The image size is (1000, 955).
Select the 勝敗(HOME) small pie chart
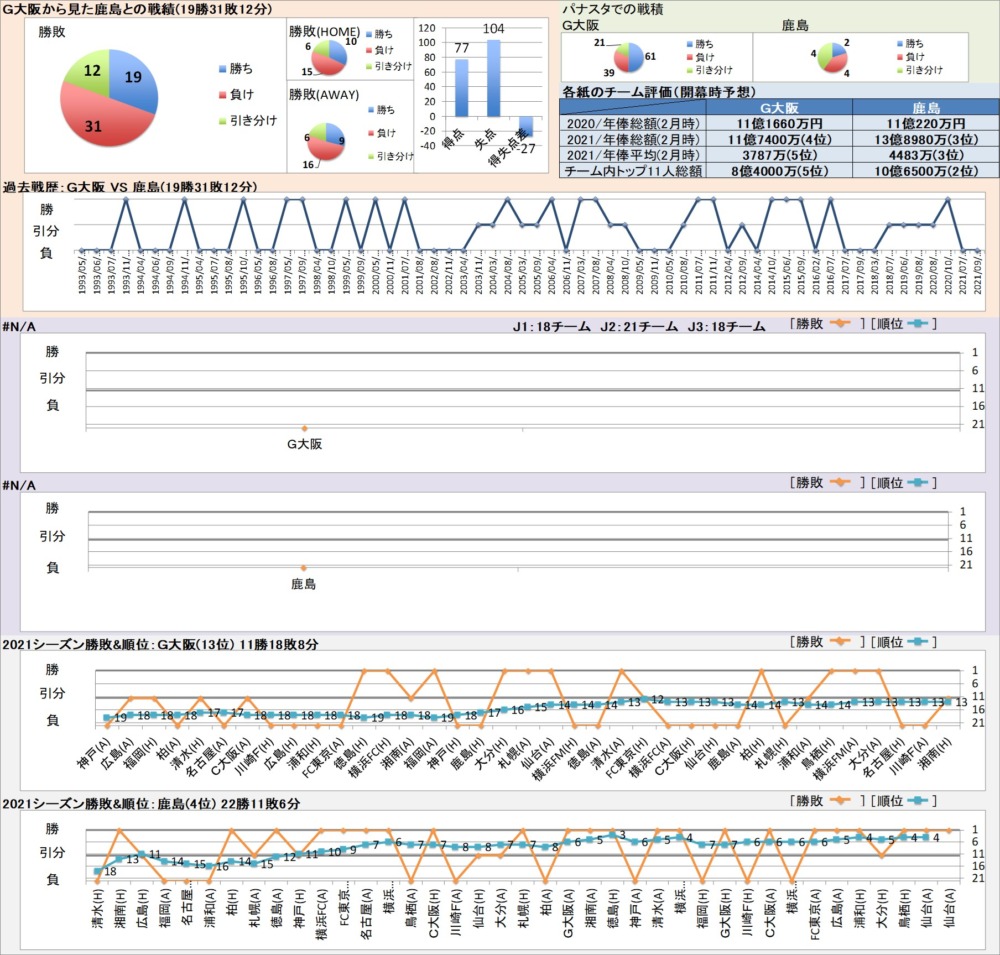click(327, 56)
